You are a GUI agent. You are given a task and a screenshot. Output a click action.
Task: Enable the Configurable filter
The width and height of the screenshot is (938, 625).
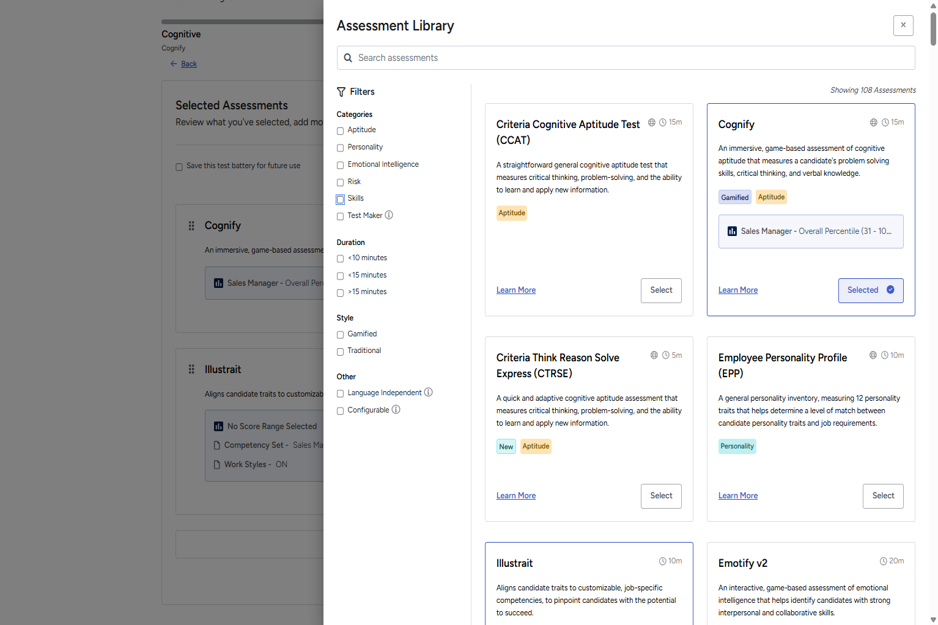(340, 411)
